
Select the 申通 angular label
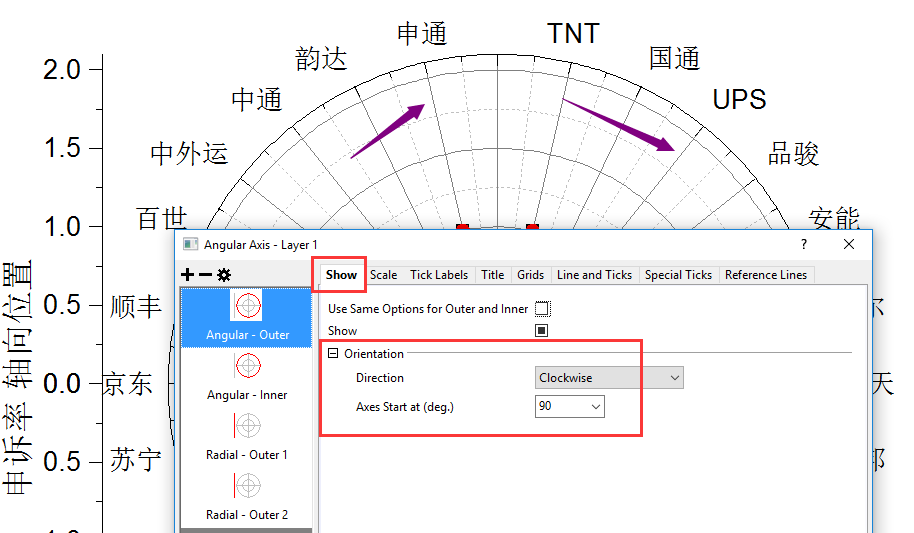tap(422, 33)
